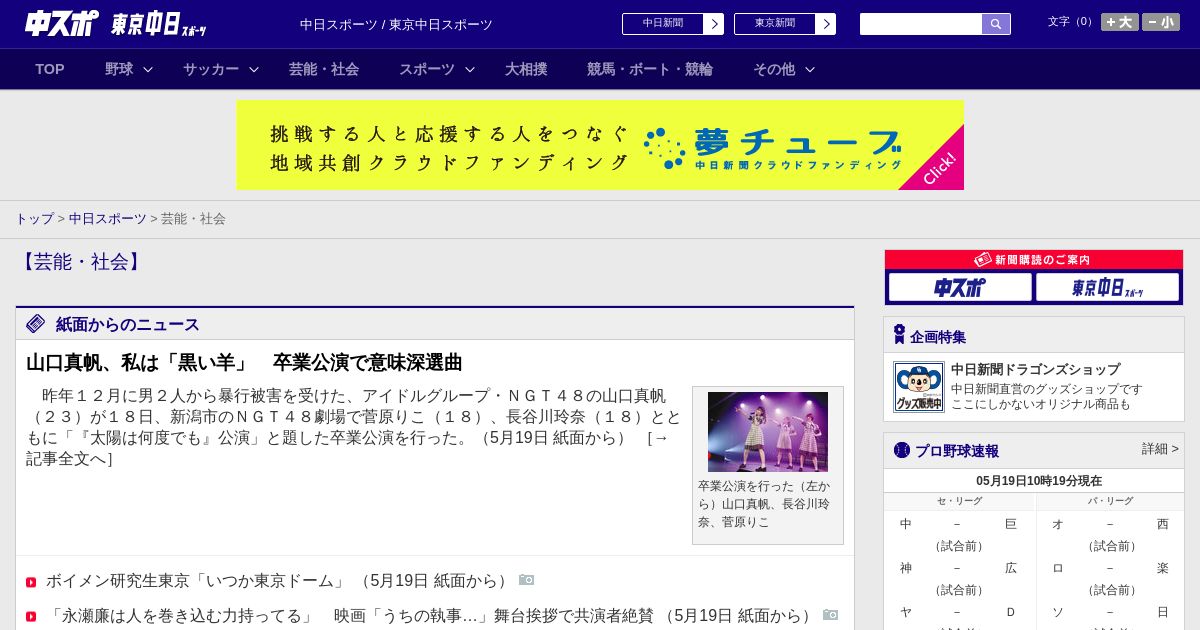Open スポーツ navigation menu item
Screen dimensions: 1200x630
click(427, 69)
